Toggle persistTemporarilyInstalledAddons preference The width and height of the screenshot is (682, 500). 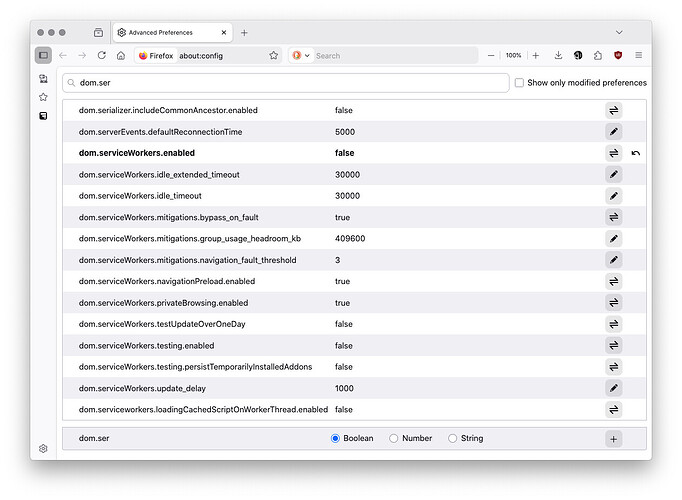[x=614, y=367]
